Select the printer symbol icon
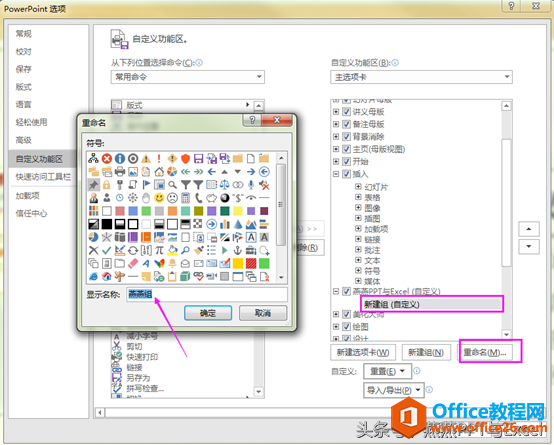Screen dimensions: 554x445 pyautogui.click(x=120, y=172)
